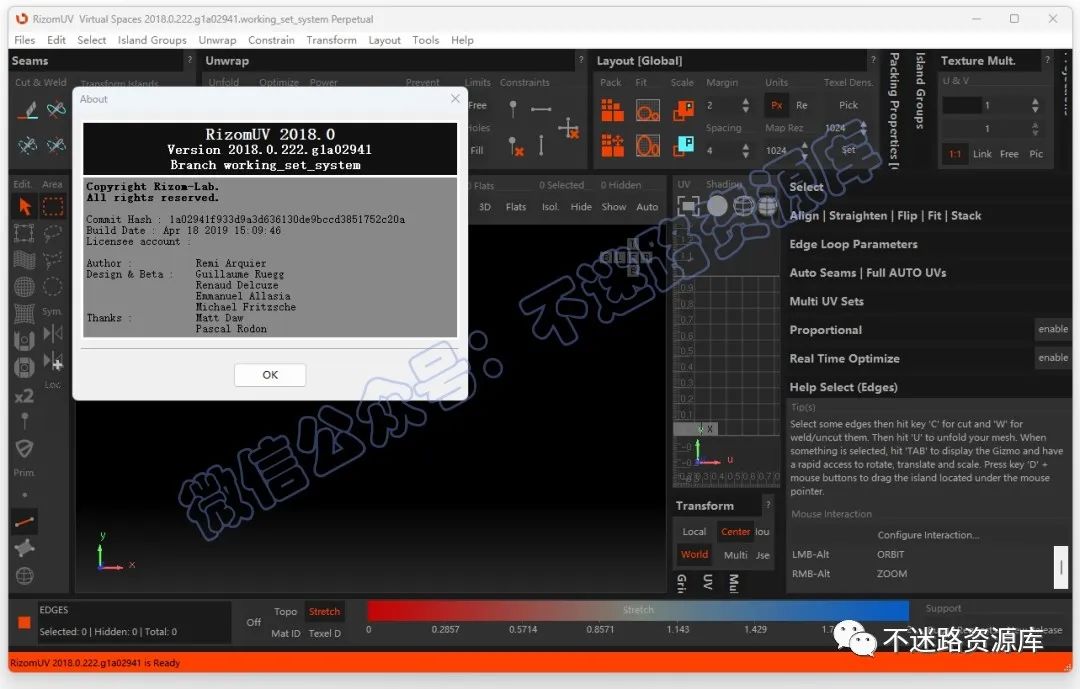Select the solid sphere shading mode

(717, 205)
